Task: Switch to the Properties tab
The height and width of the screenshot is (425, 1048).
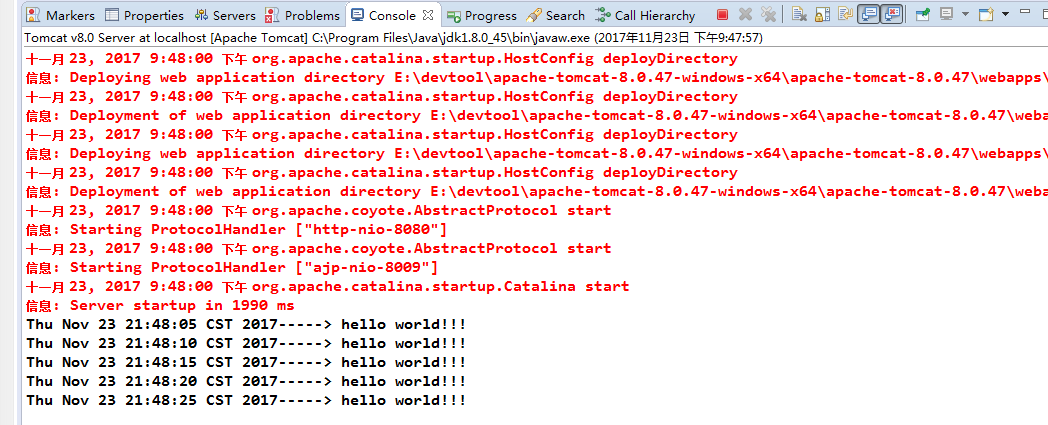Action: coord(145,15)
